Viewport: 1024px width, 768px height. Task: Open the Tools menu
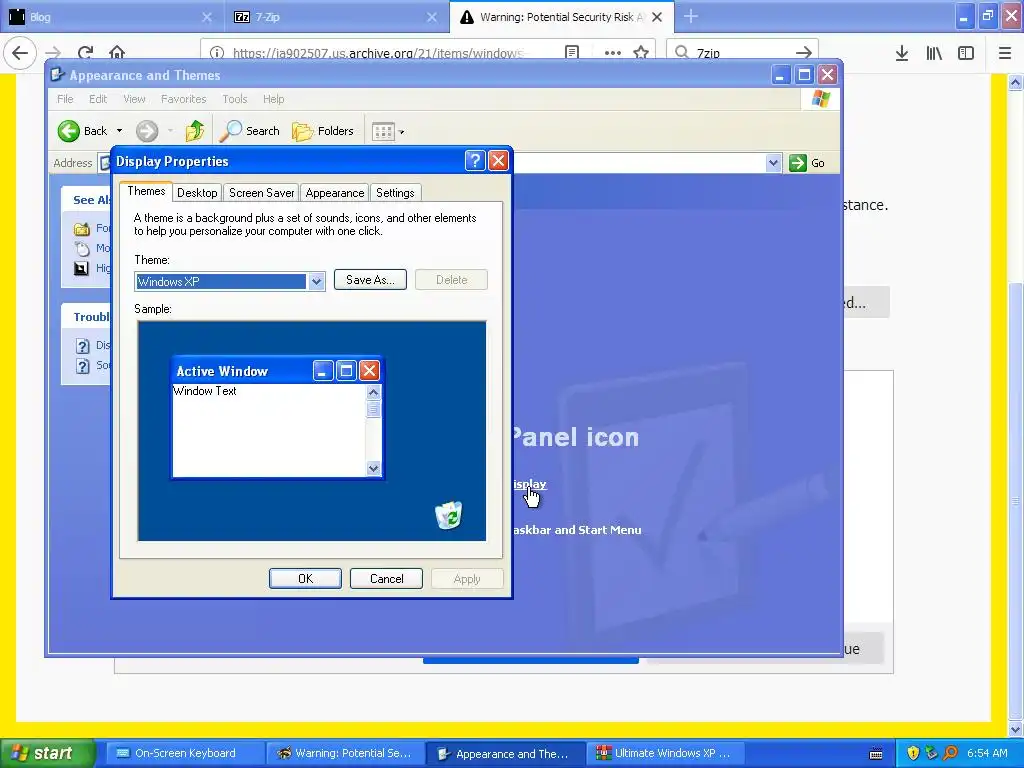[234, 99]
